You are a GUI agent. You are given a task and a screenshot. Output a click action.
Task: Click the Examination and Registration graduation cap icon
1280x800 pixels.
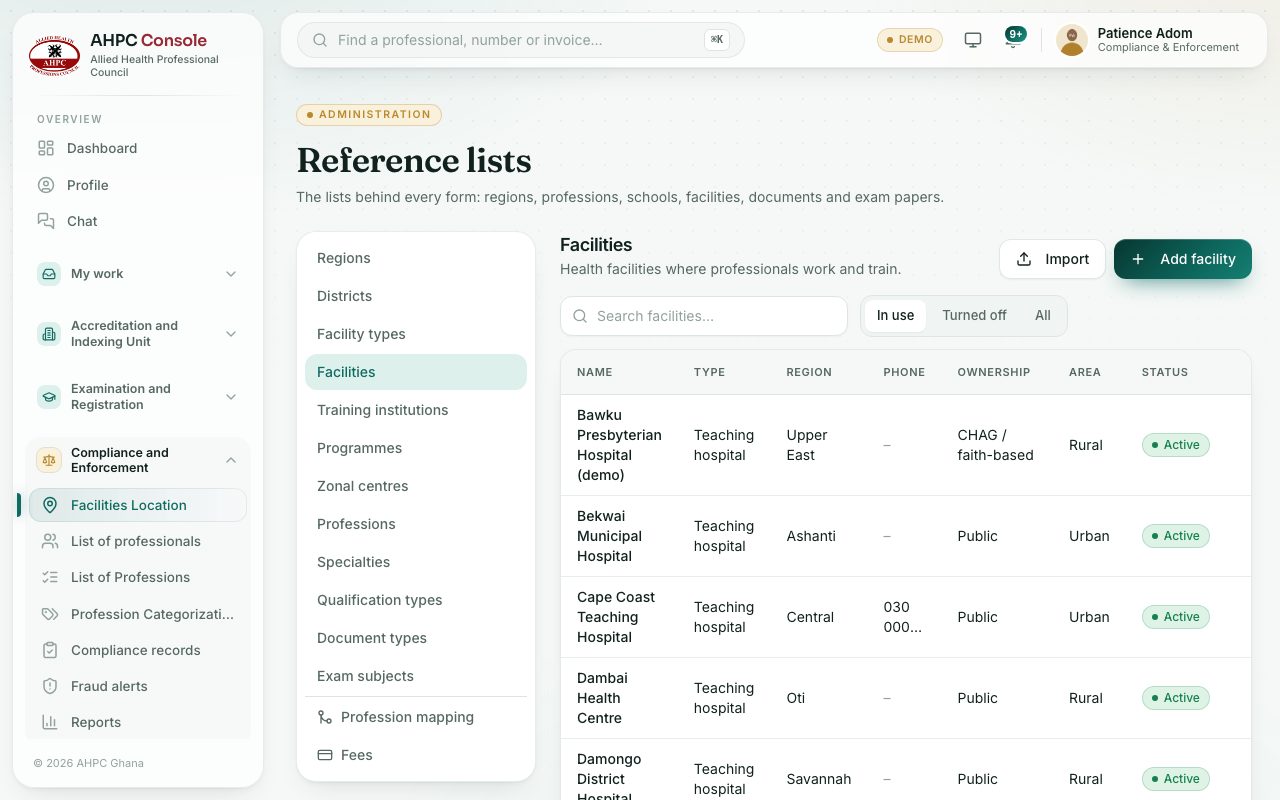(x=49, y=397)
